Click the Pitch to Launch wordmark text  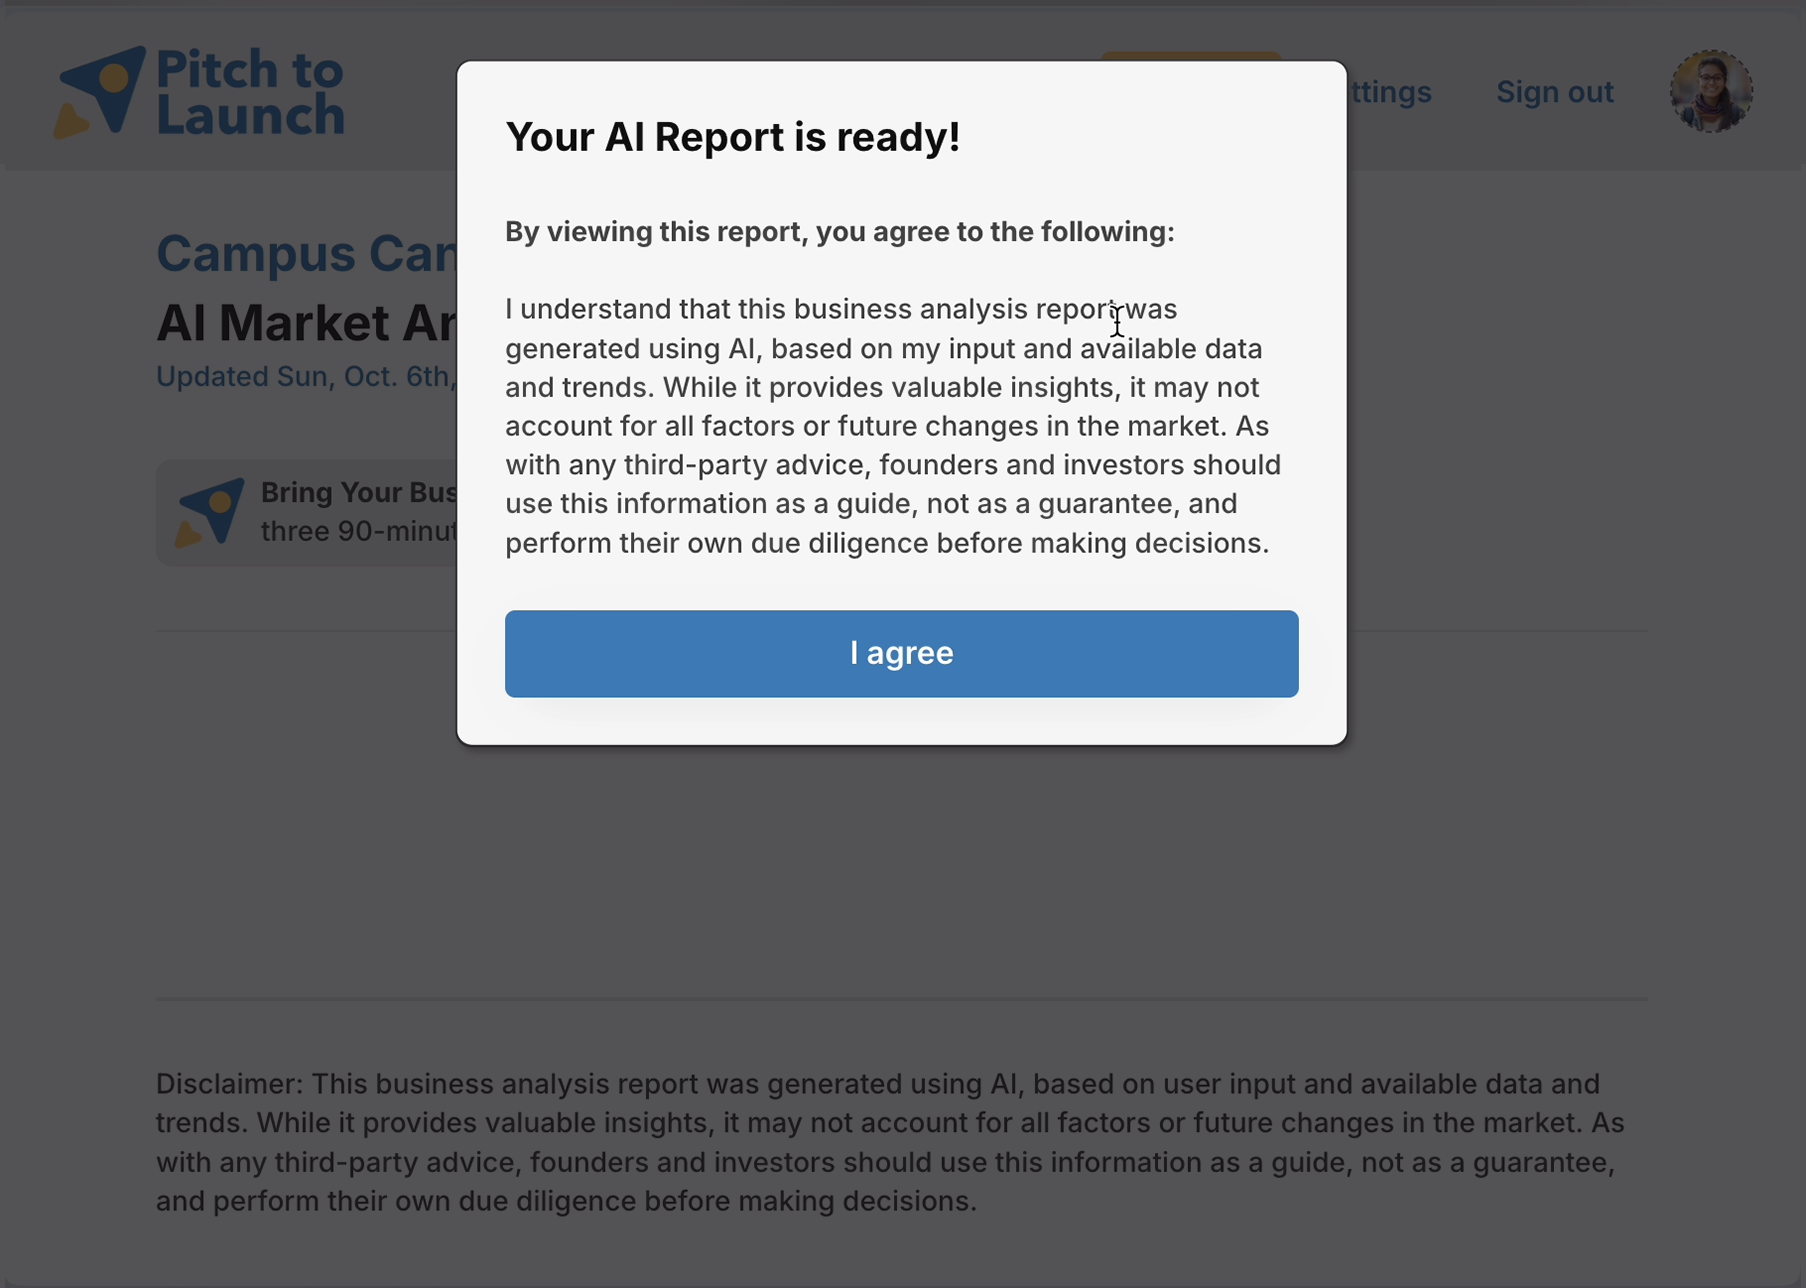[x=250, y=91]
